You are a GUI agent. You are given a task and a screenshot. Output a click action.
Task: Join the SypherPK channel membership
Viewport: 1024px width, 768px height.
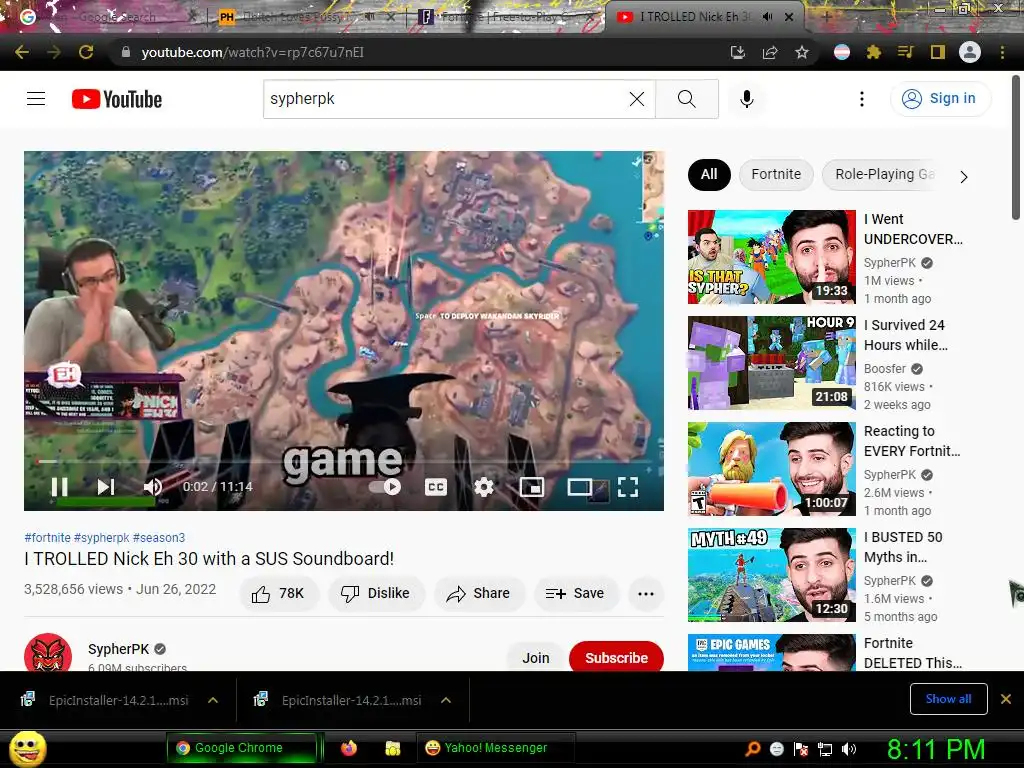[536, 657]
